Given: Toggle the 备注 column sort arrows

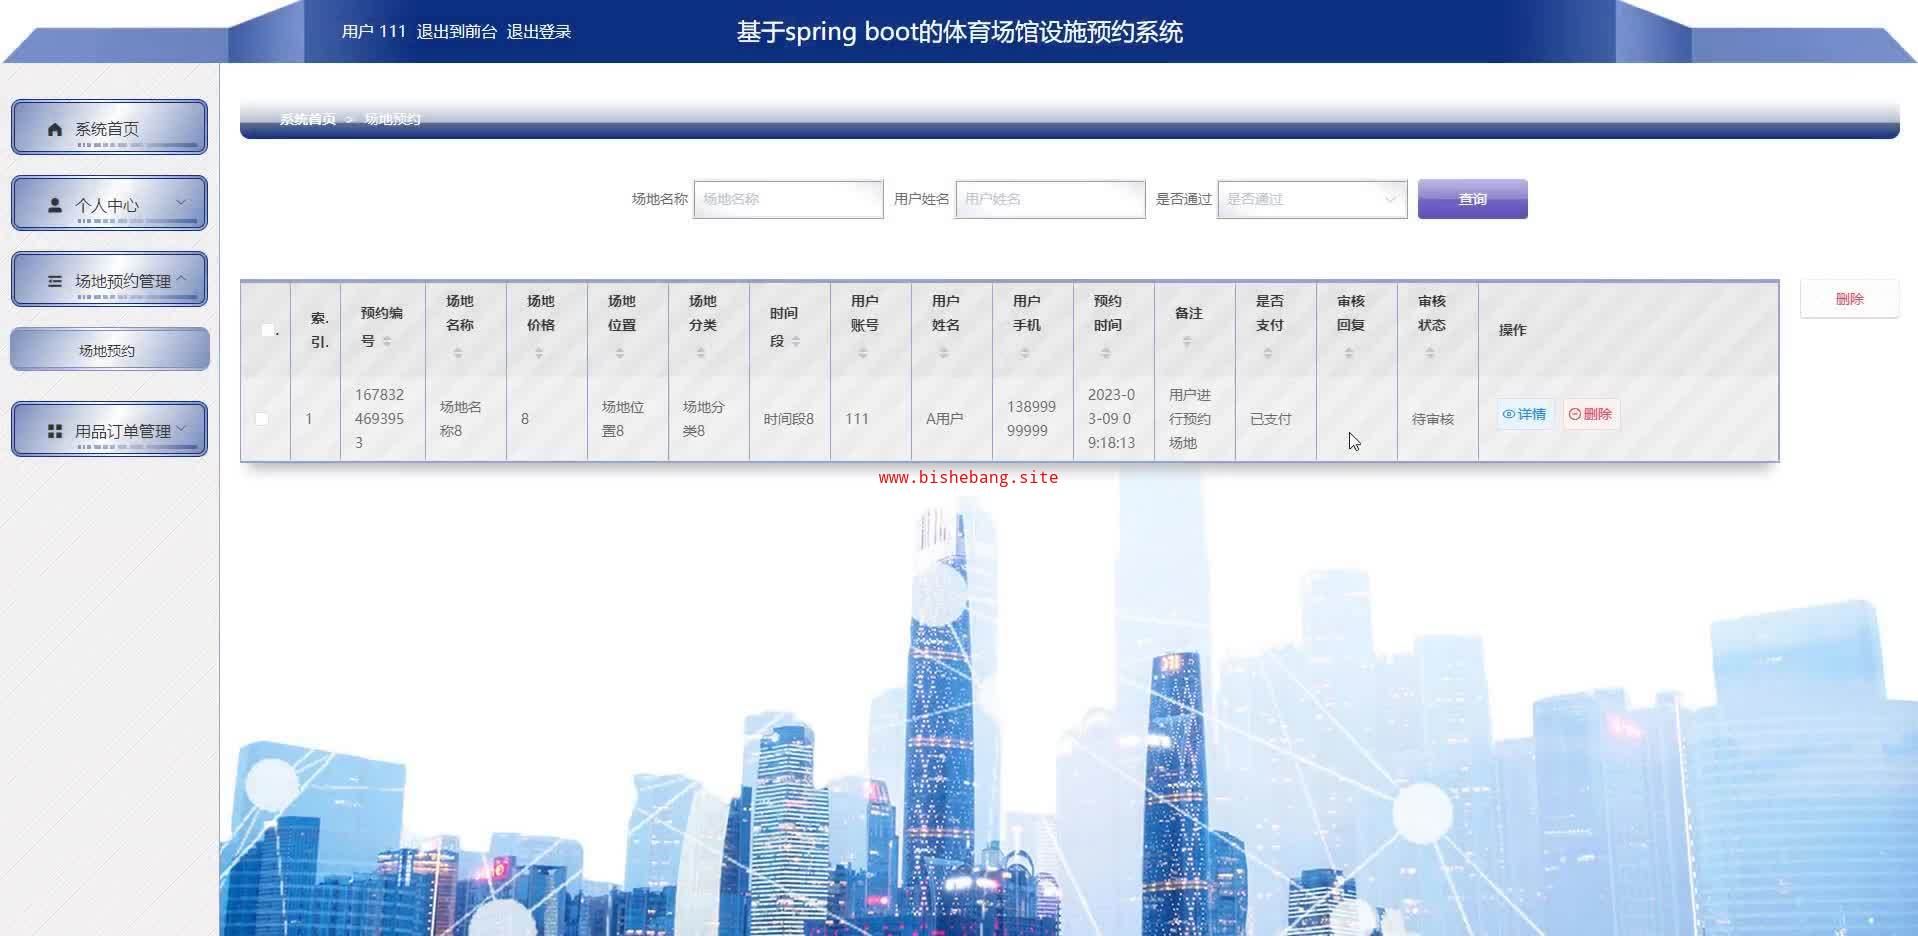Looking at the screenshot, I should click(1187, 342).
